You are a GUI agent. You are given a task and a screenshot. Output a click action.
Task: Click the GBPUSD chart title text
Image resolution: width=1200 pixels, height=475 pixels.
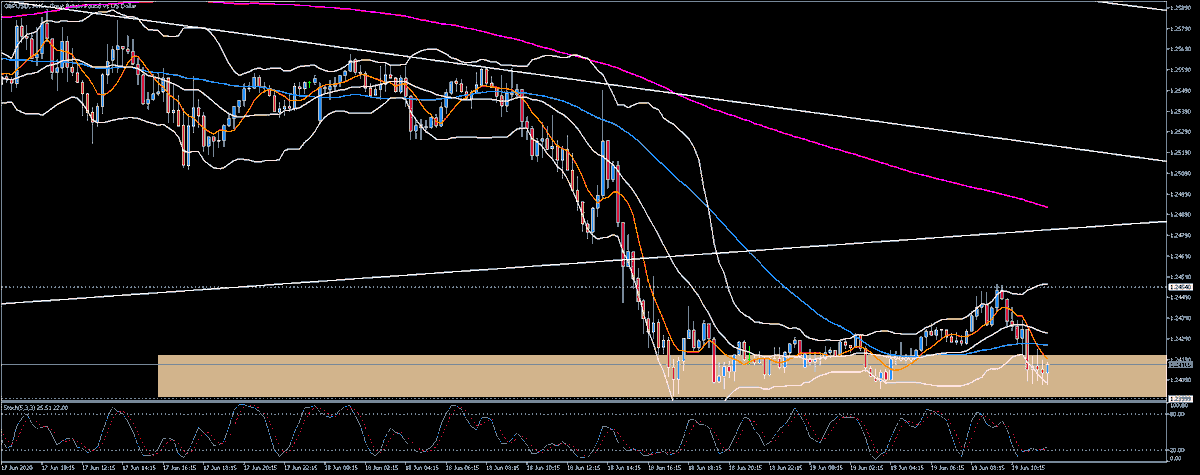pos(69,5)
